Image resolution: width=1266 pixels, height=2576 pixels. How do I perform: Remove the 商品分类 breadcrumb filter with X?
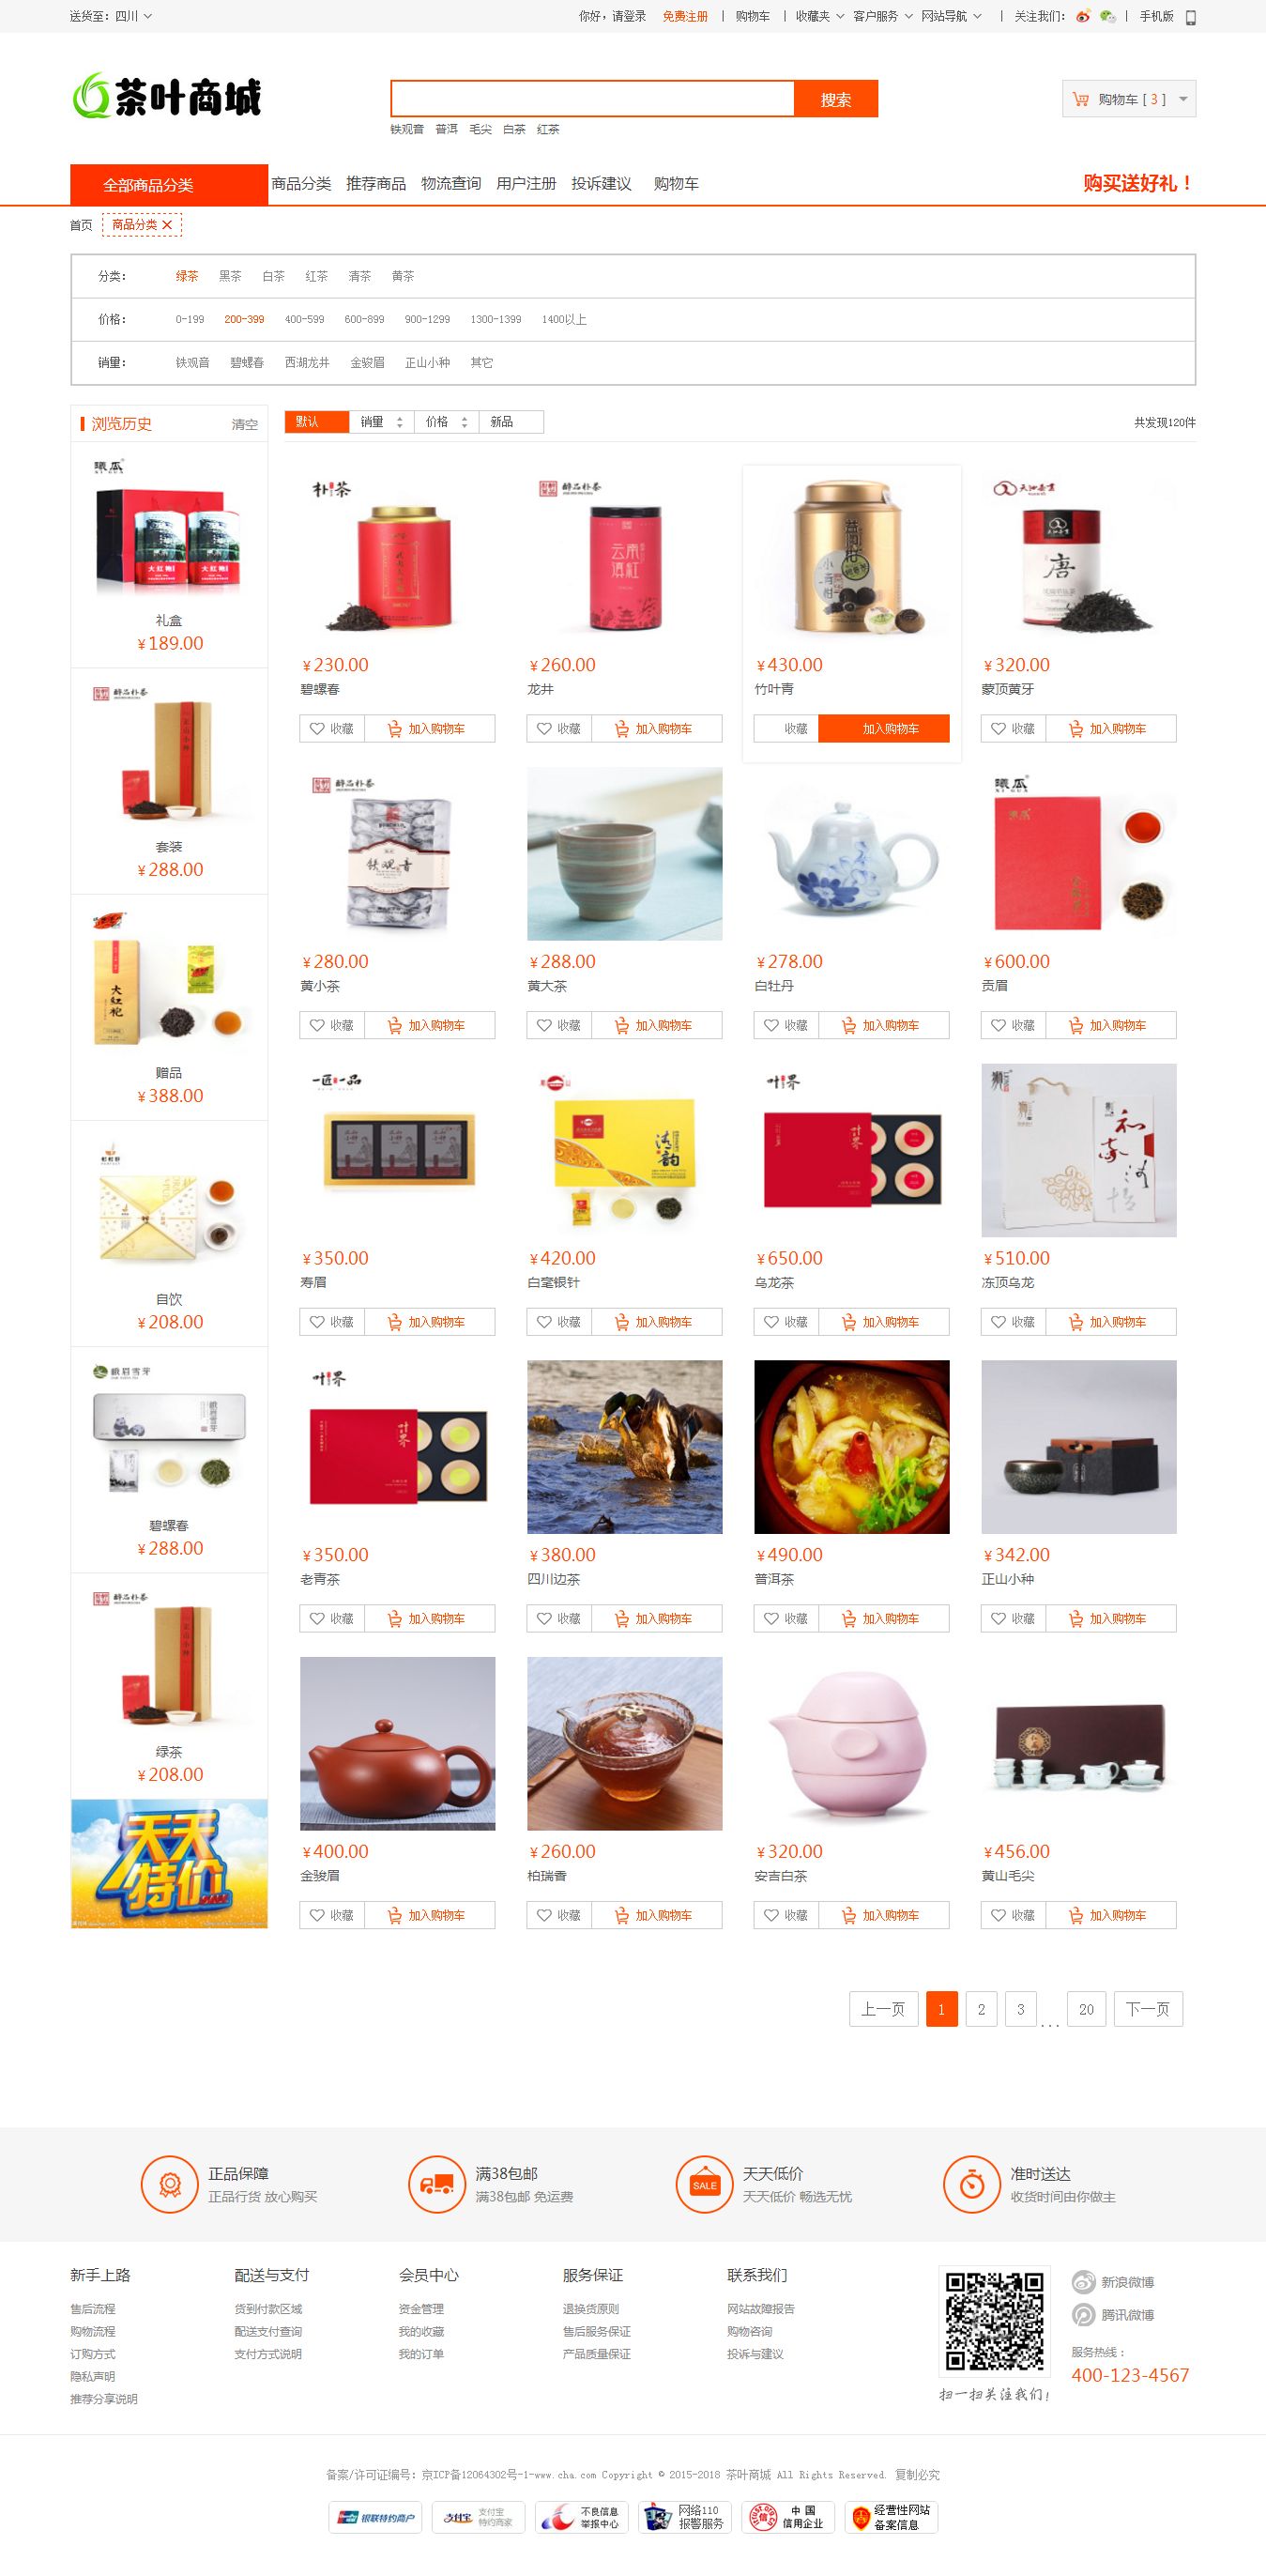pos(167,225)
